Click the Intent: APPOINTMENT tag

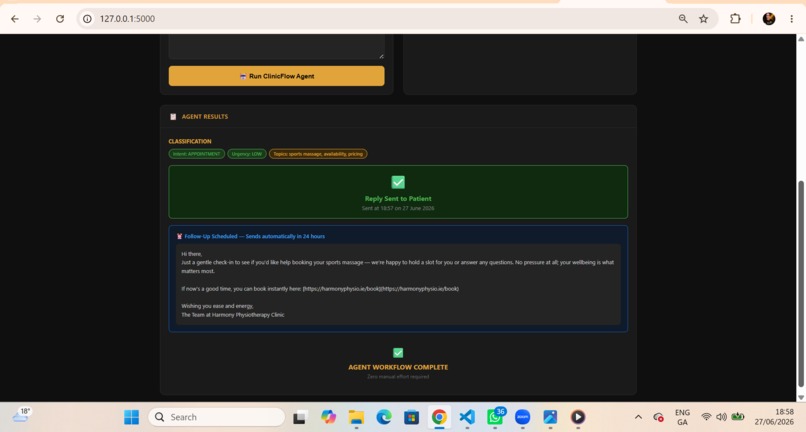tap(196, 154)
